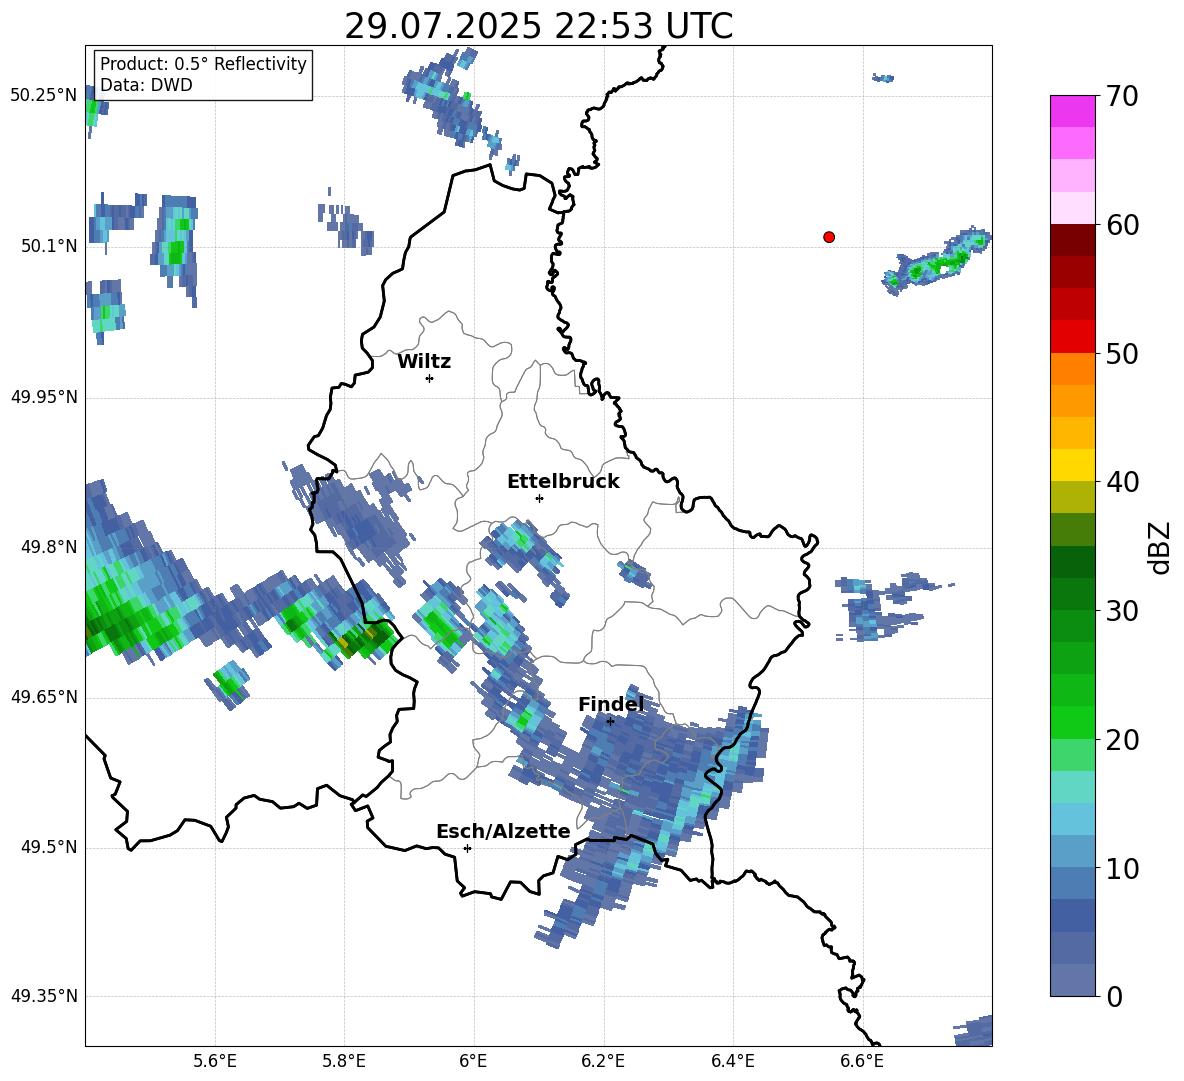The image size is (1184, 1081).
Task: Pick the magenta swatch at the colorbar top
Action: point(1073,111)
